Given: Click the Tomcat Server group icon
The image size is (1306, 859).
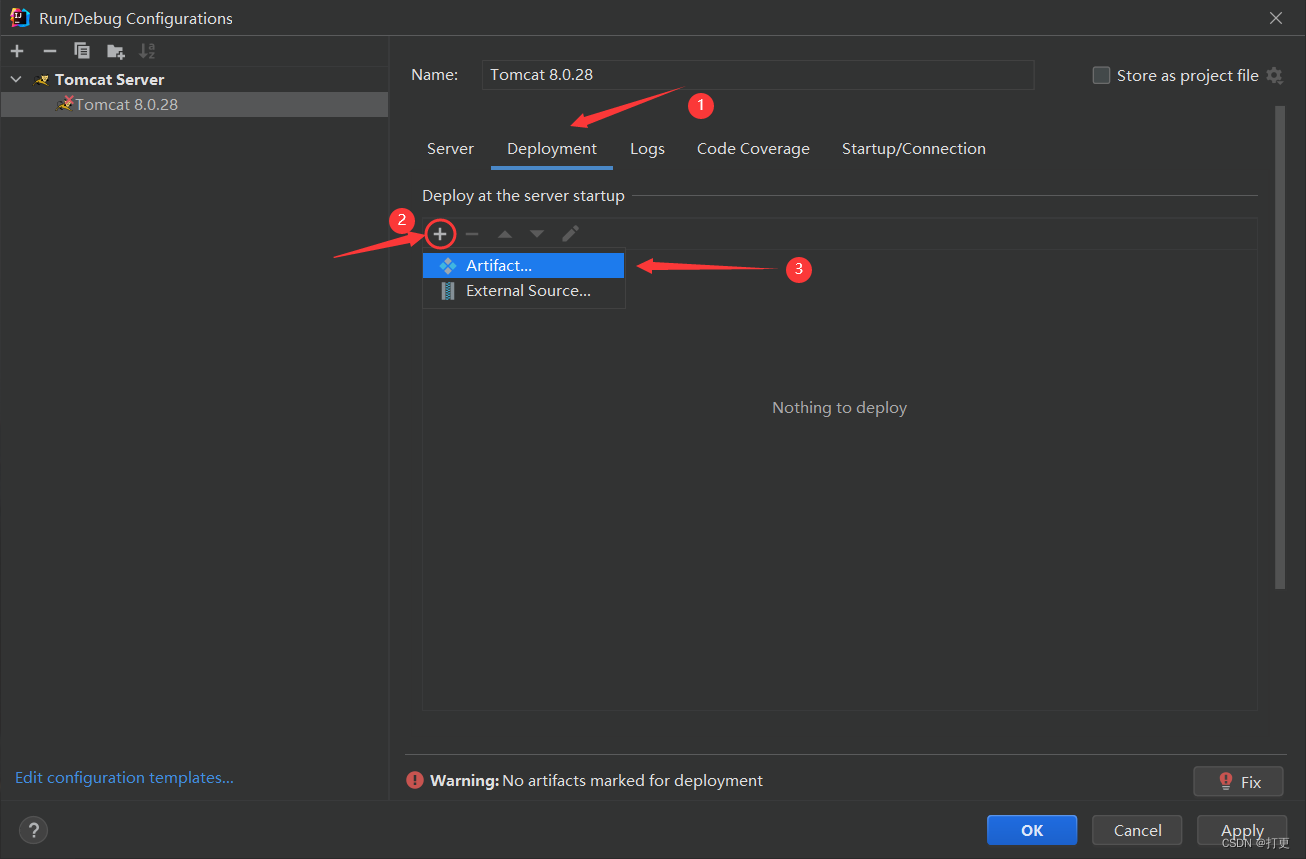Looking at the screenshot, I should click(42, 79).
